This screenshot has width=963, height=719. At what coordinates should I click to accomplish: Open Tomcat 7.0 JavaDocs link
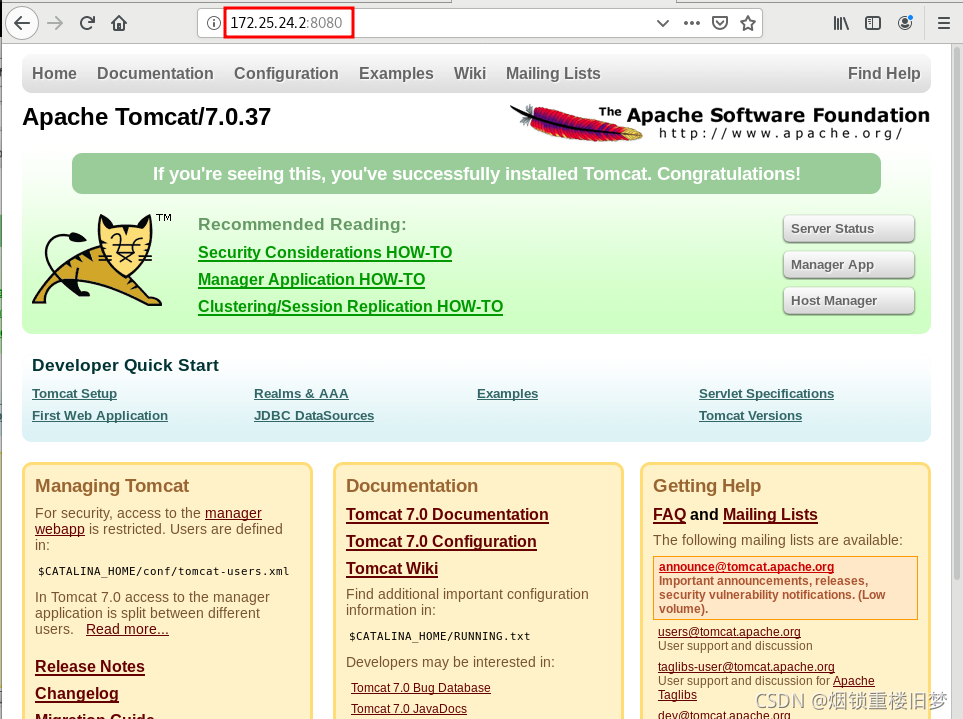(x=408, y=709)
